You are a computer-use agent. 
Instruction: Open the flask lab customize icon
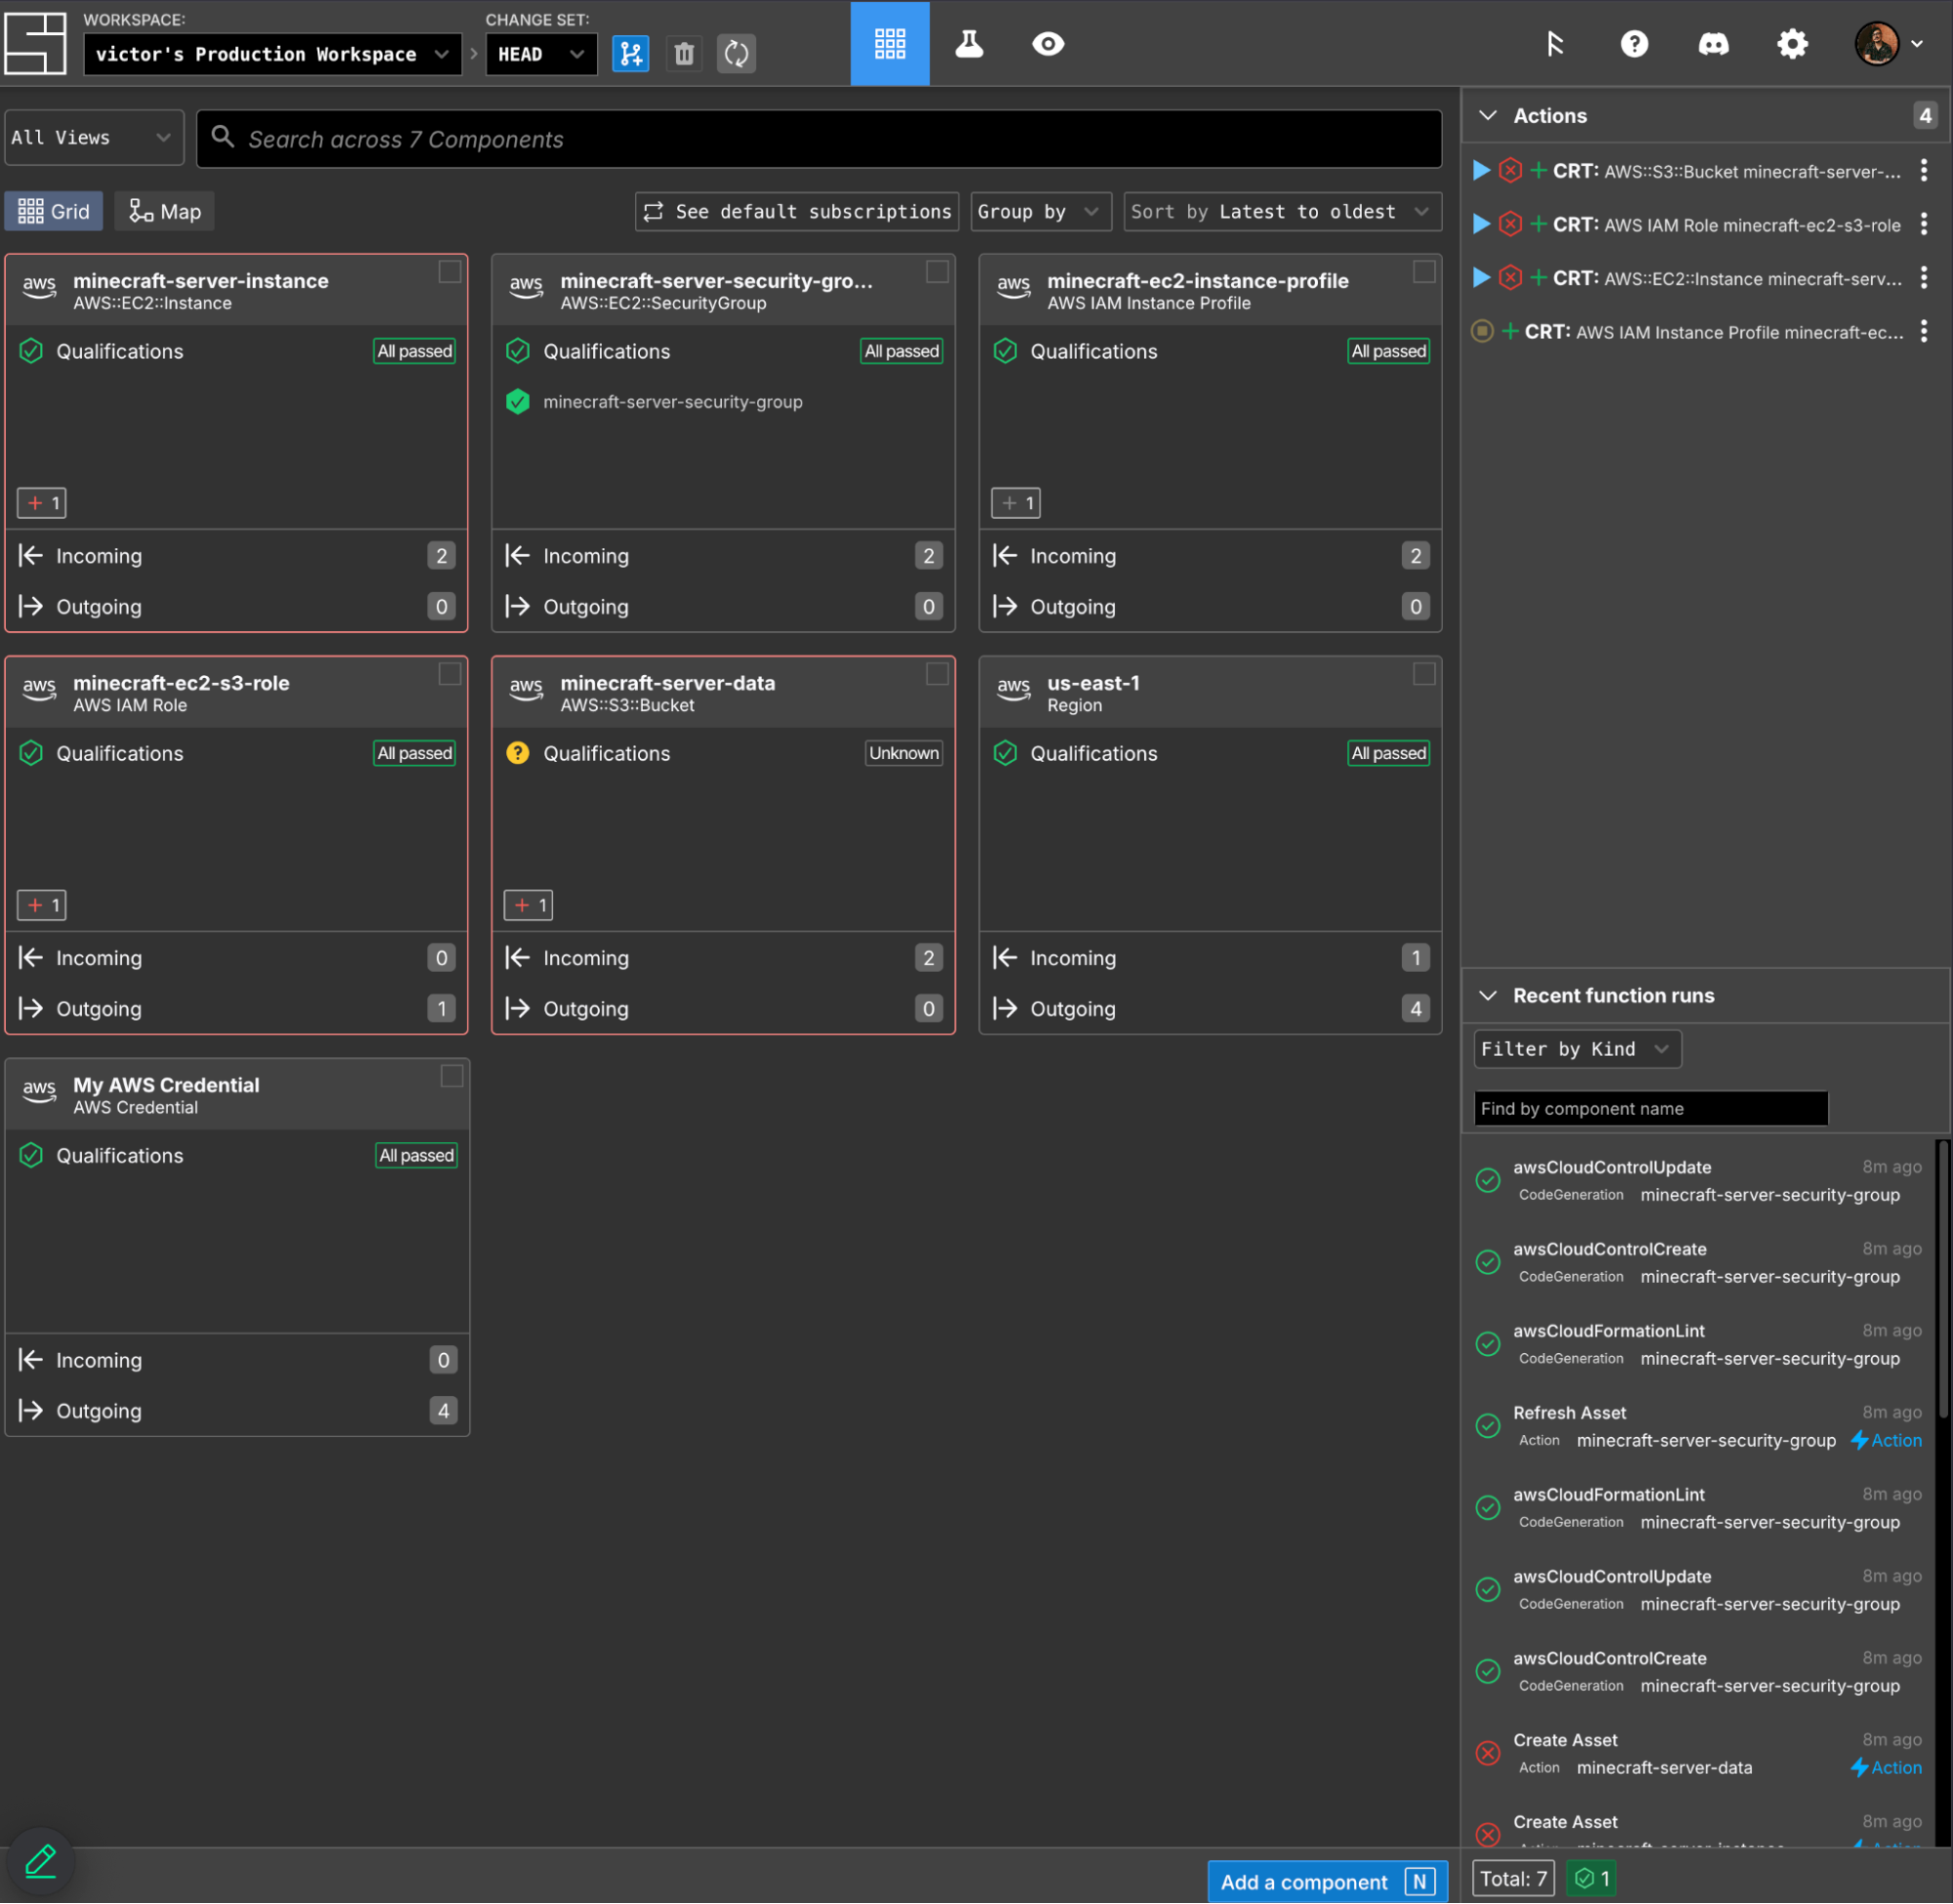coord(969,43)
